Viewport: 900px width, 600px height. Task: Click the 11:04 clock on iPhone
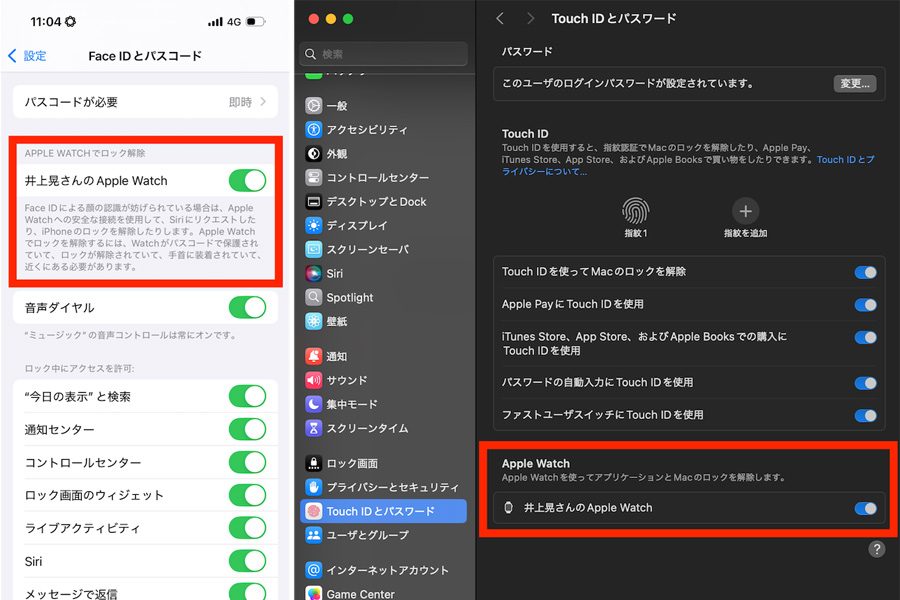coord(45,22)
